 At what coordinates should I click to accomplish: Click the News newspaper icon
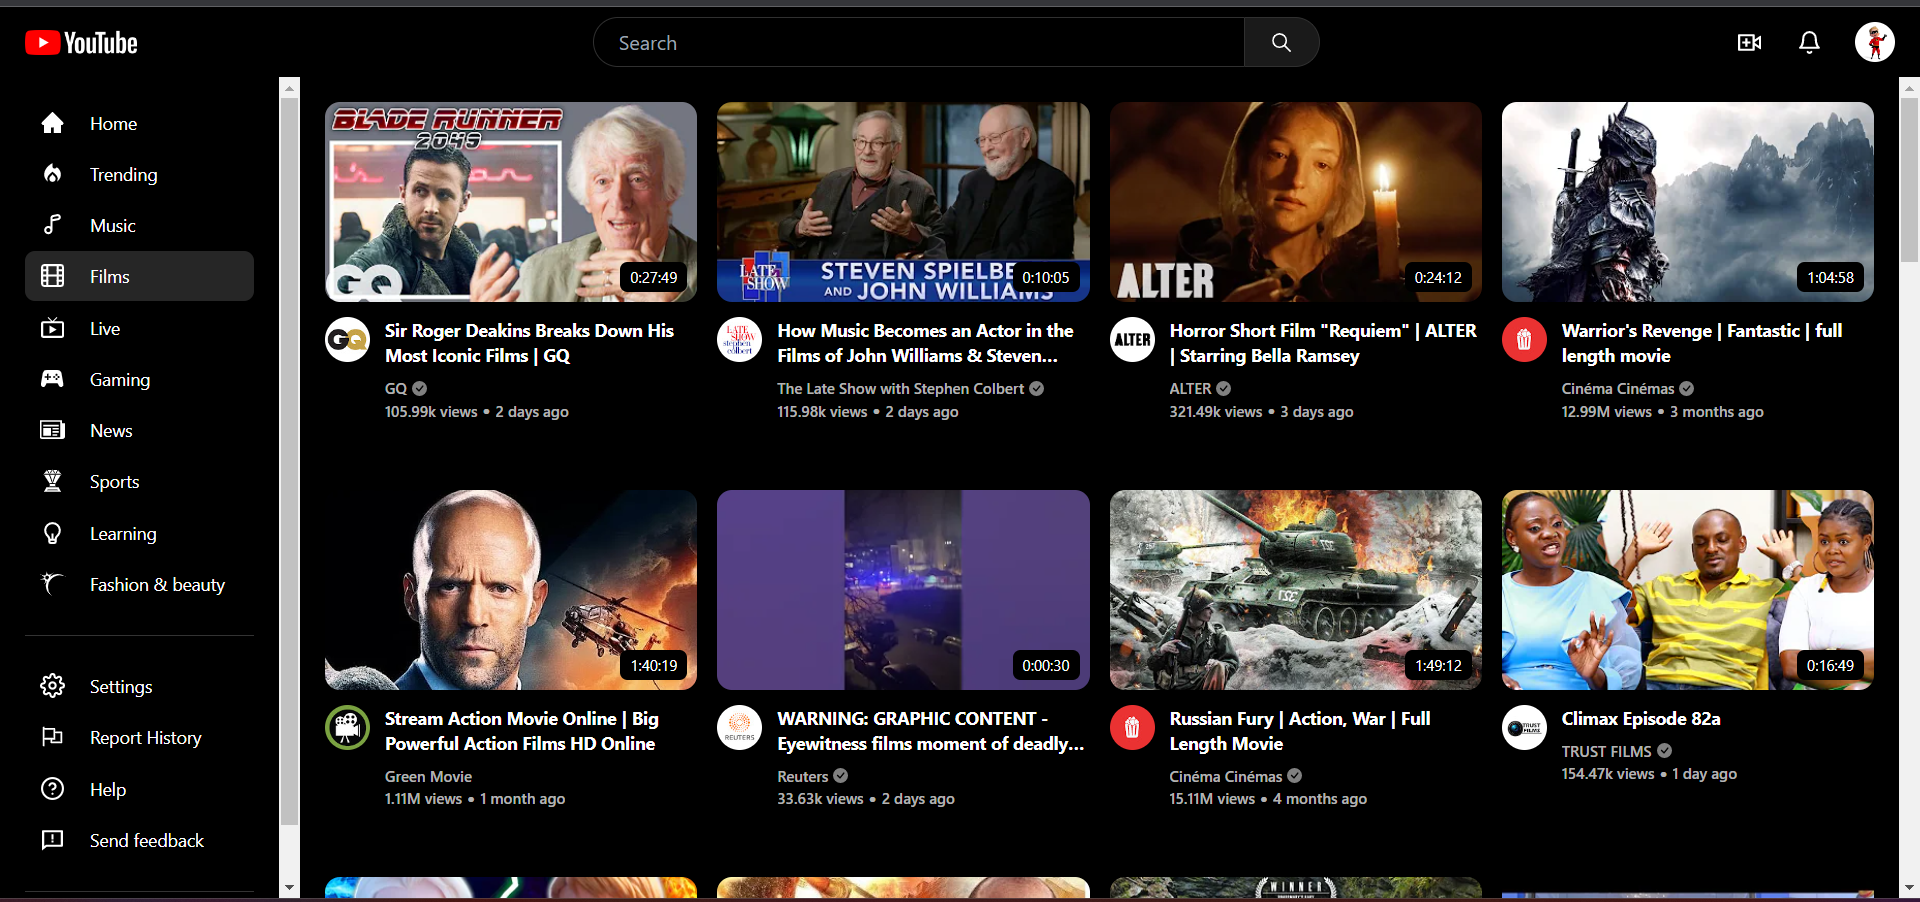pyautogui.click(x=52, y=430)
